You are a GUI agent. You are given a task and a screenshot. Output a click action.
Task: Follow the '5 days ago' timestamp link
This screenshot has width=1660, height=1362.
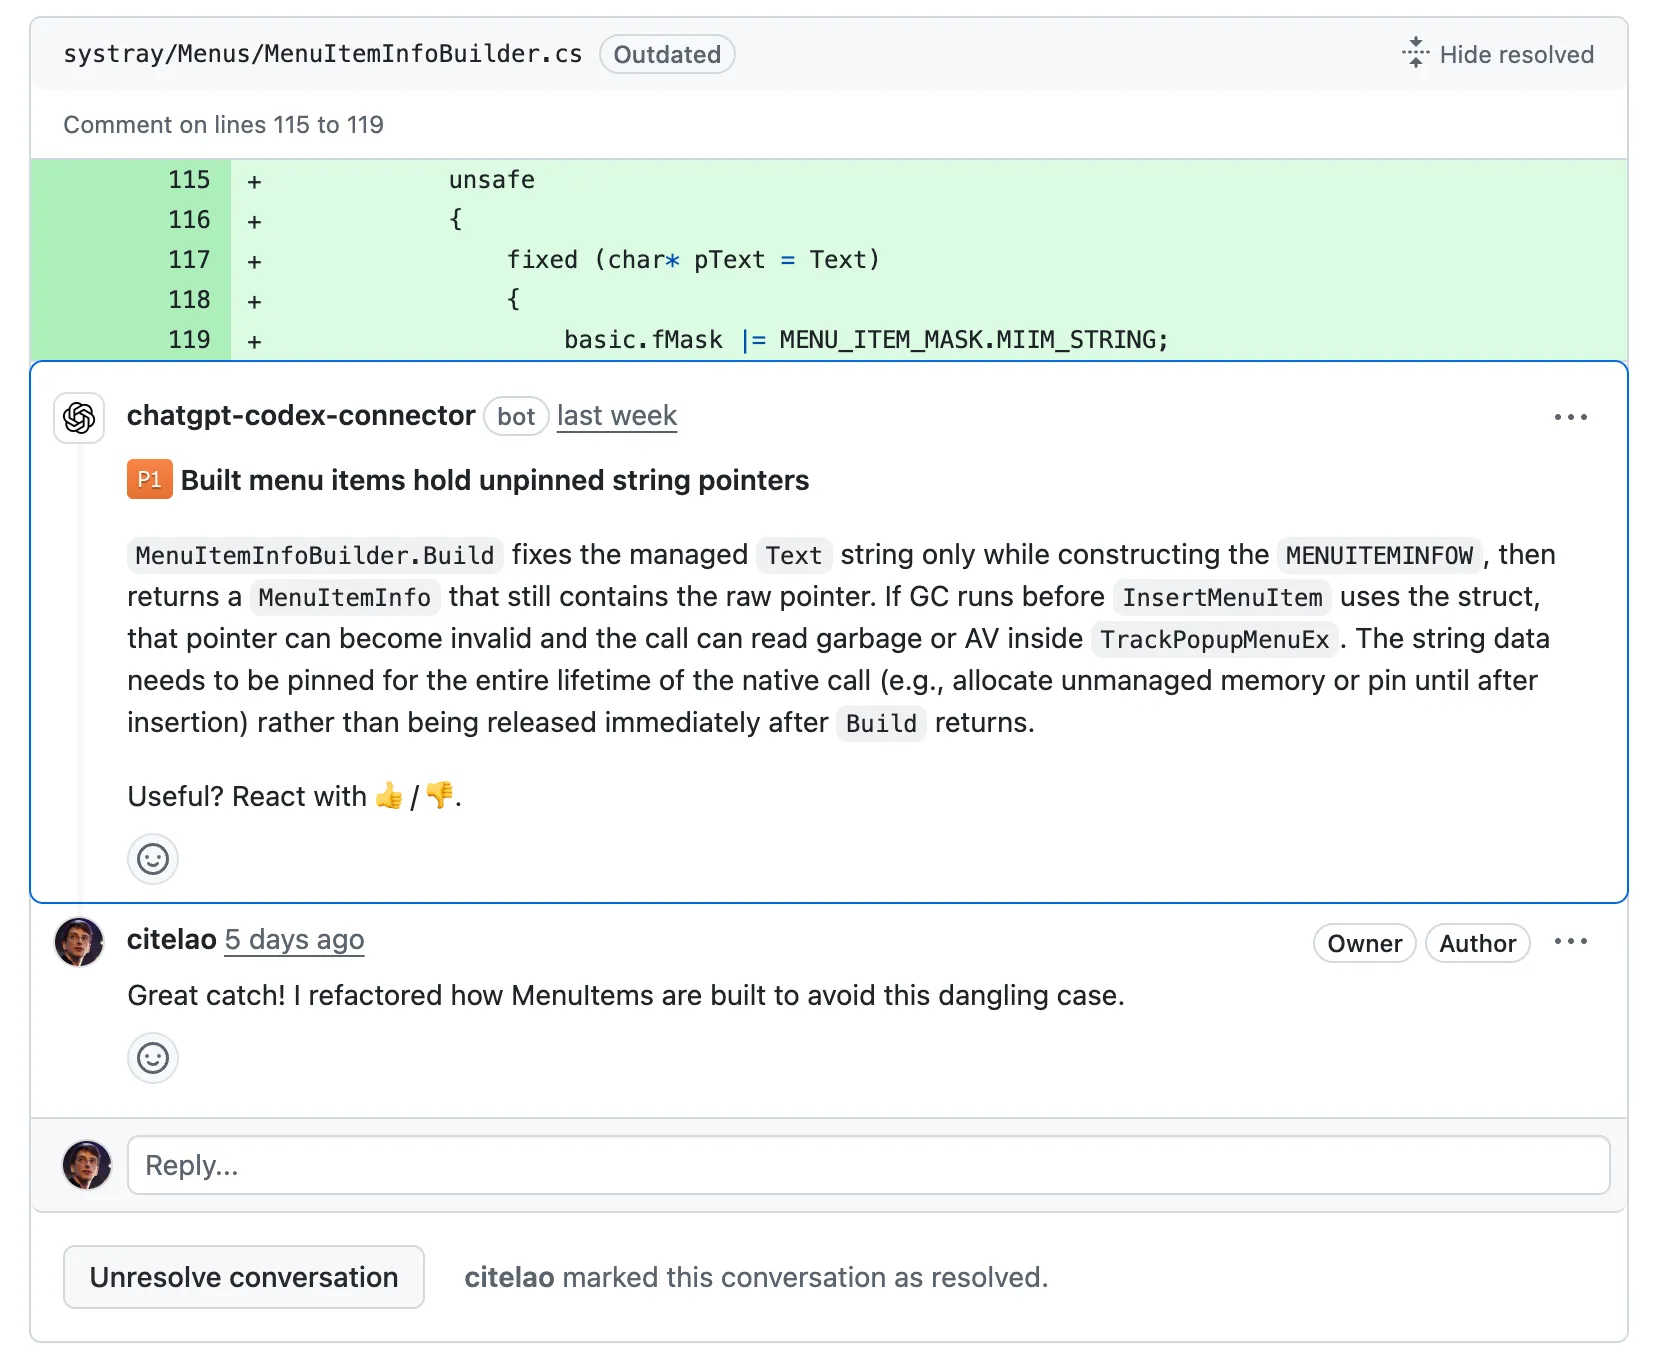(x=293, y=940)
